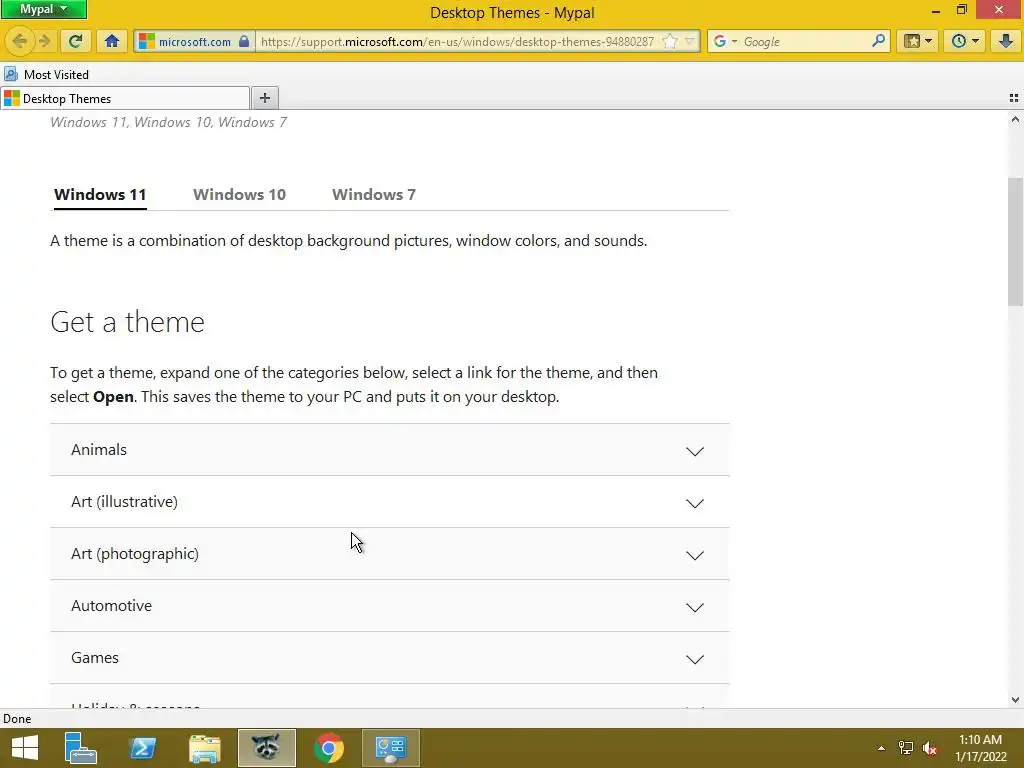Viewport: 1024px width, 768px height.
Task: Expand the Art (photographic) category
Action: pyautogui.click(x=389, y=554)
